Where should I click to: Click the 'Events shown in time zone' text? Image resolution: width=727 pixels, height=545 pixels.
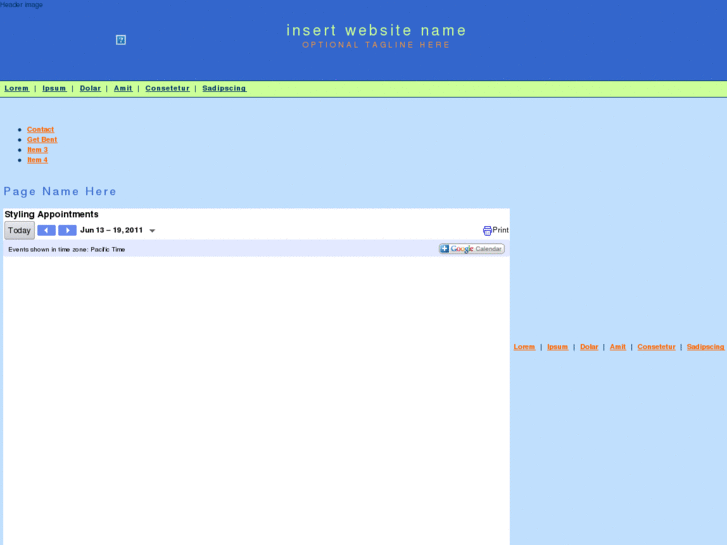(67, 250)
